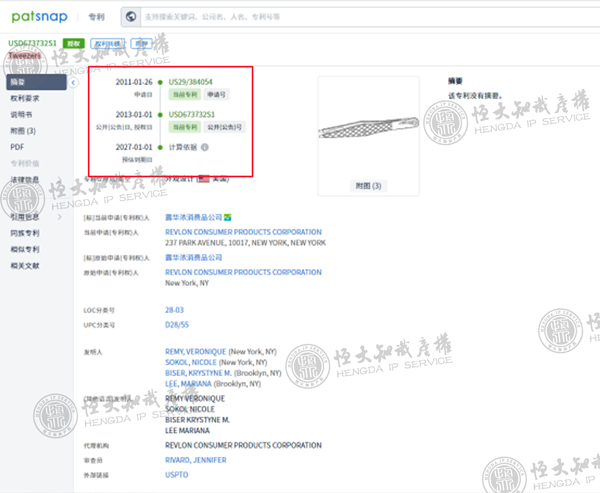Viewport: 600px width, 493px height.
Task: Click the agency text REVLON CONSUMER PRODUCTS CORPORATION
Action: [243, 445]
